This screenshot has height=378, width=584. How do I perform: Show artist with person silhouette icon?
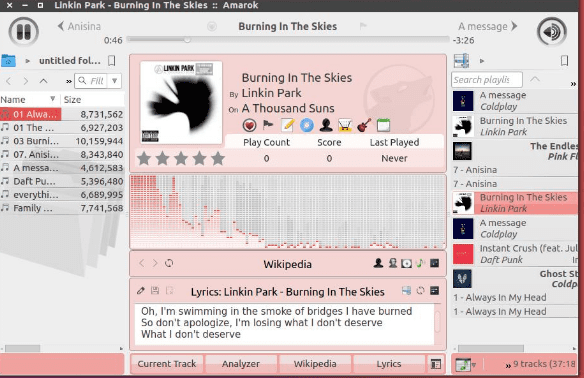pos(326,126)
